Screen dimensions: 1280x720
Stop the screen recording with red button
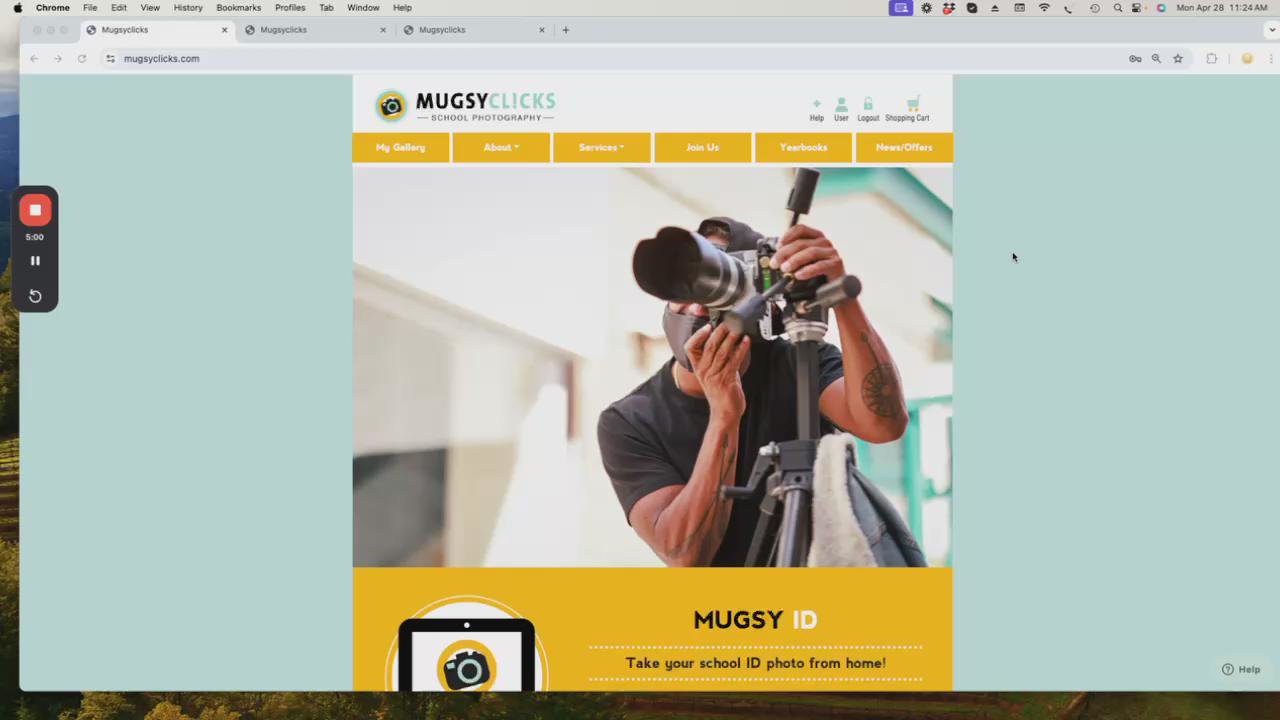tap(35, 210)
